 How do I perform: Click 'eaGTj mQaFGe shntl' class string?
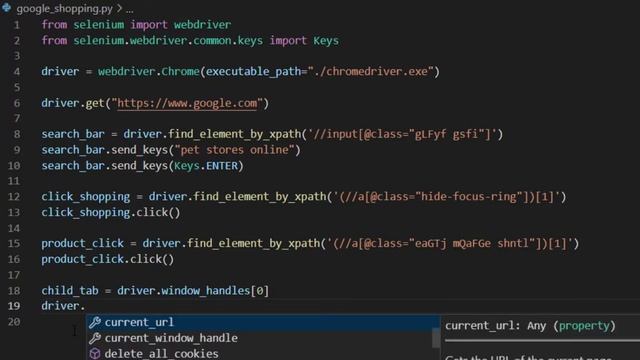[472, 244]
